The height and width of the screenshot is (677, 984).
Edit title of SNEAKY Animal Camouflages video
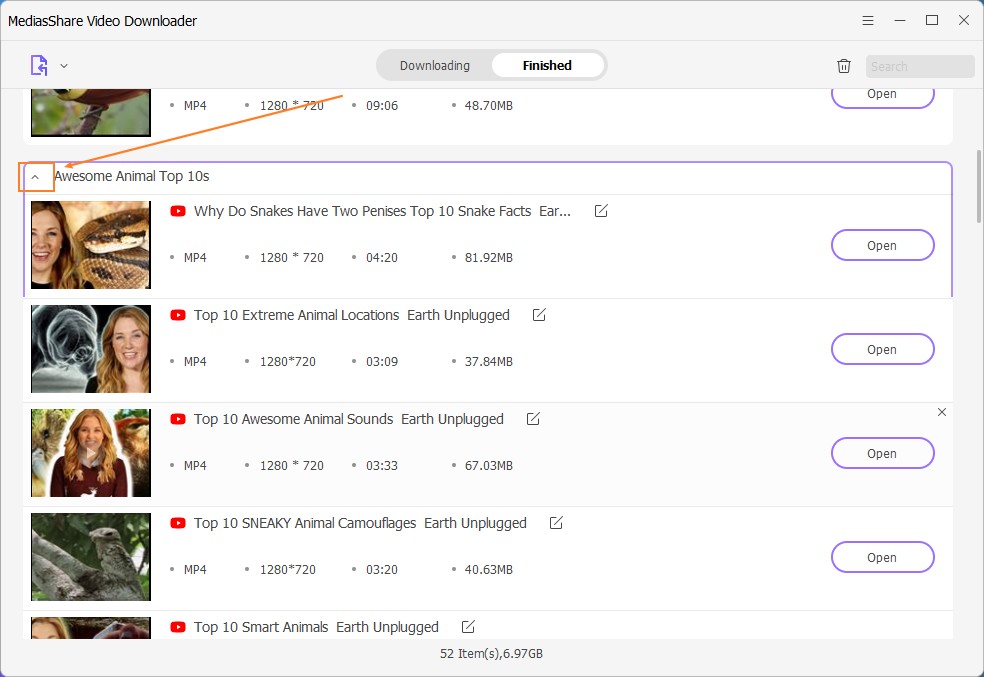coord(556,523)
